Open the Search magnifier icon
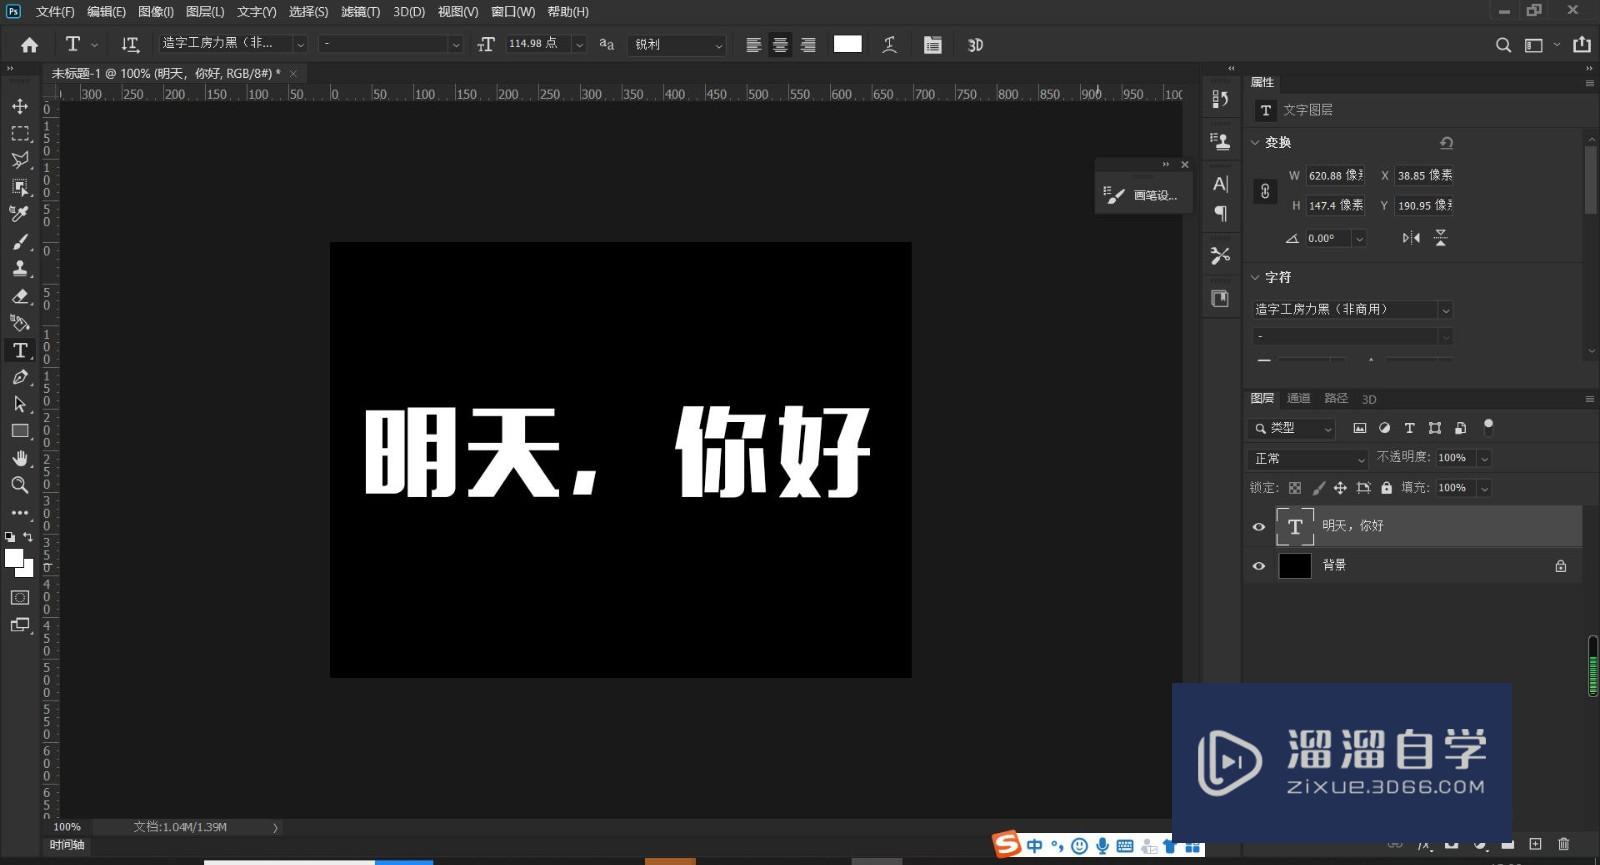Viewport: 1600px width, 865px height. tap(1503, 45)
